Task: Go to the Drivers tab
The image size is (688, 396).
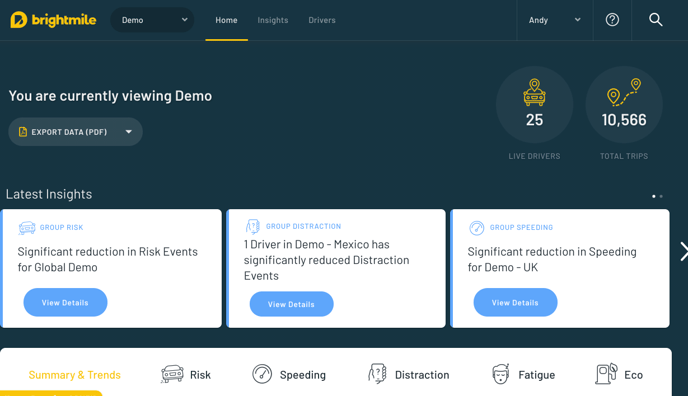Action: [322, 20]
